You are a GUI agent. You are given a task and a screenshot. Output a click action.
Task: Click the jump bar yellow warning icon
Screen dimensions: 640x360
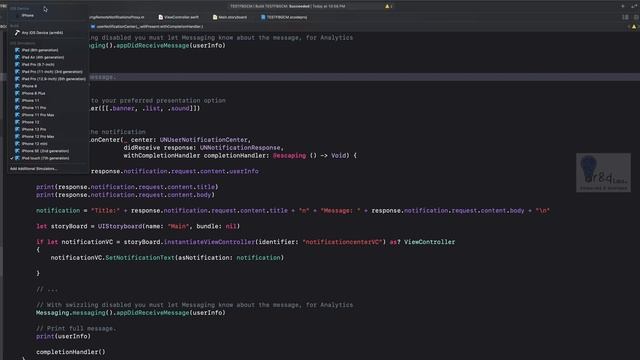tap(634, 27)
